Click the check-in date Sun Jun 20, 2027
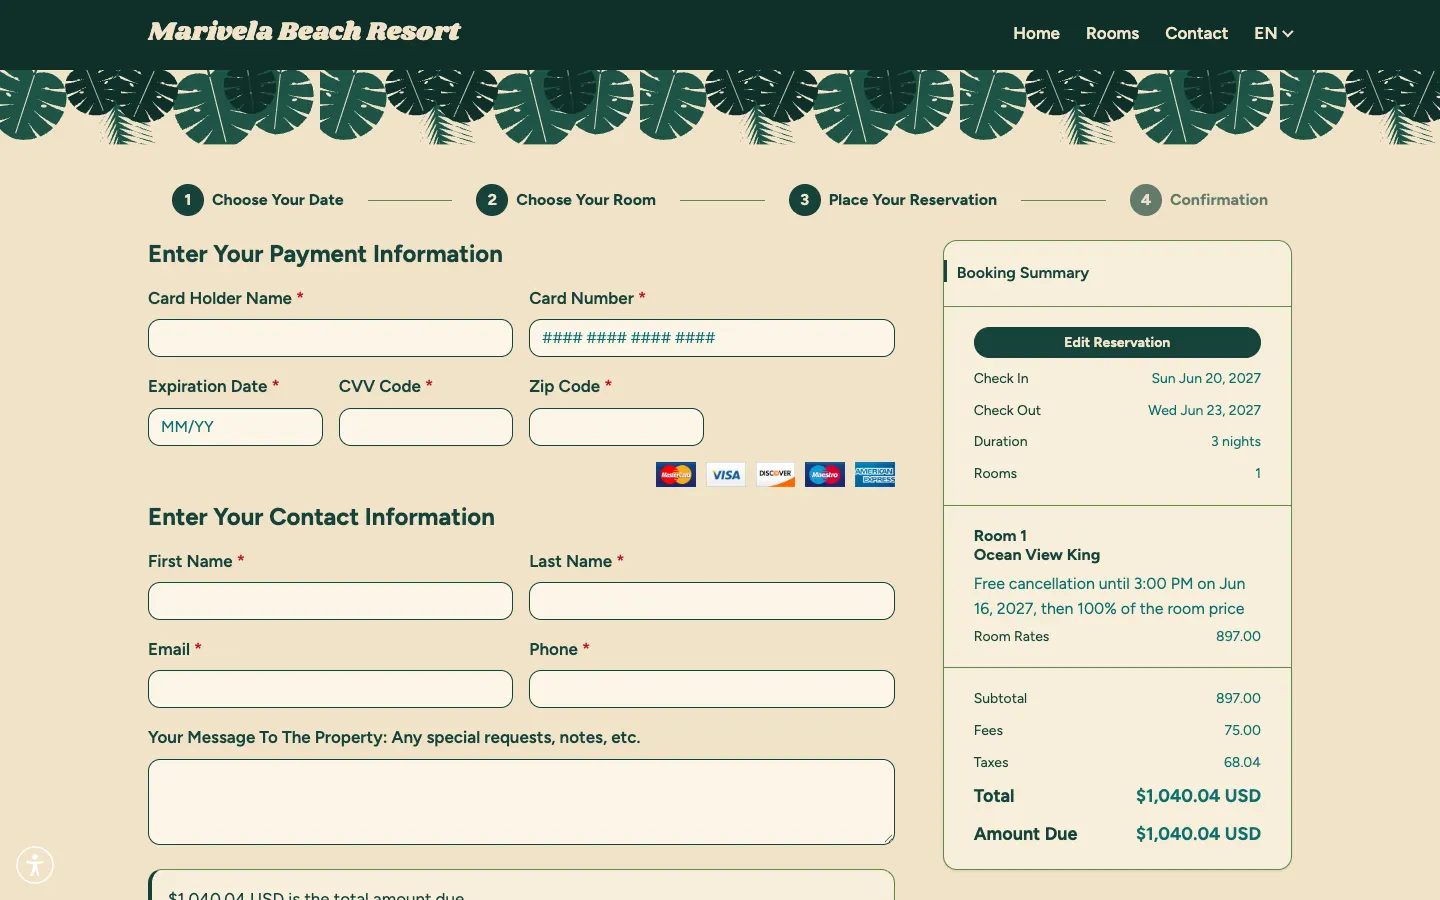Screen dimensions: 1440x900 1206,378
